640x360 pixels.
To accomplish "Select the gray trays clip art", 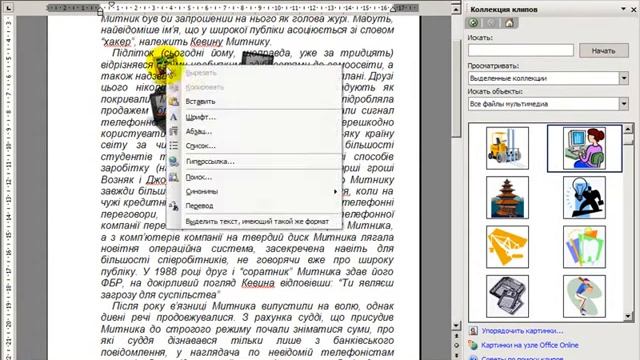I will [507, 296].
